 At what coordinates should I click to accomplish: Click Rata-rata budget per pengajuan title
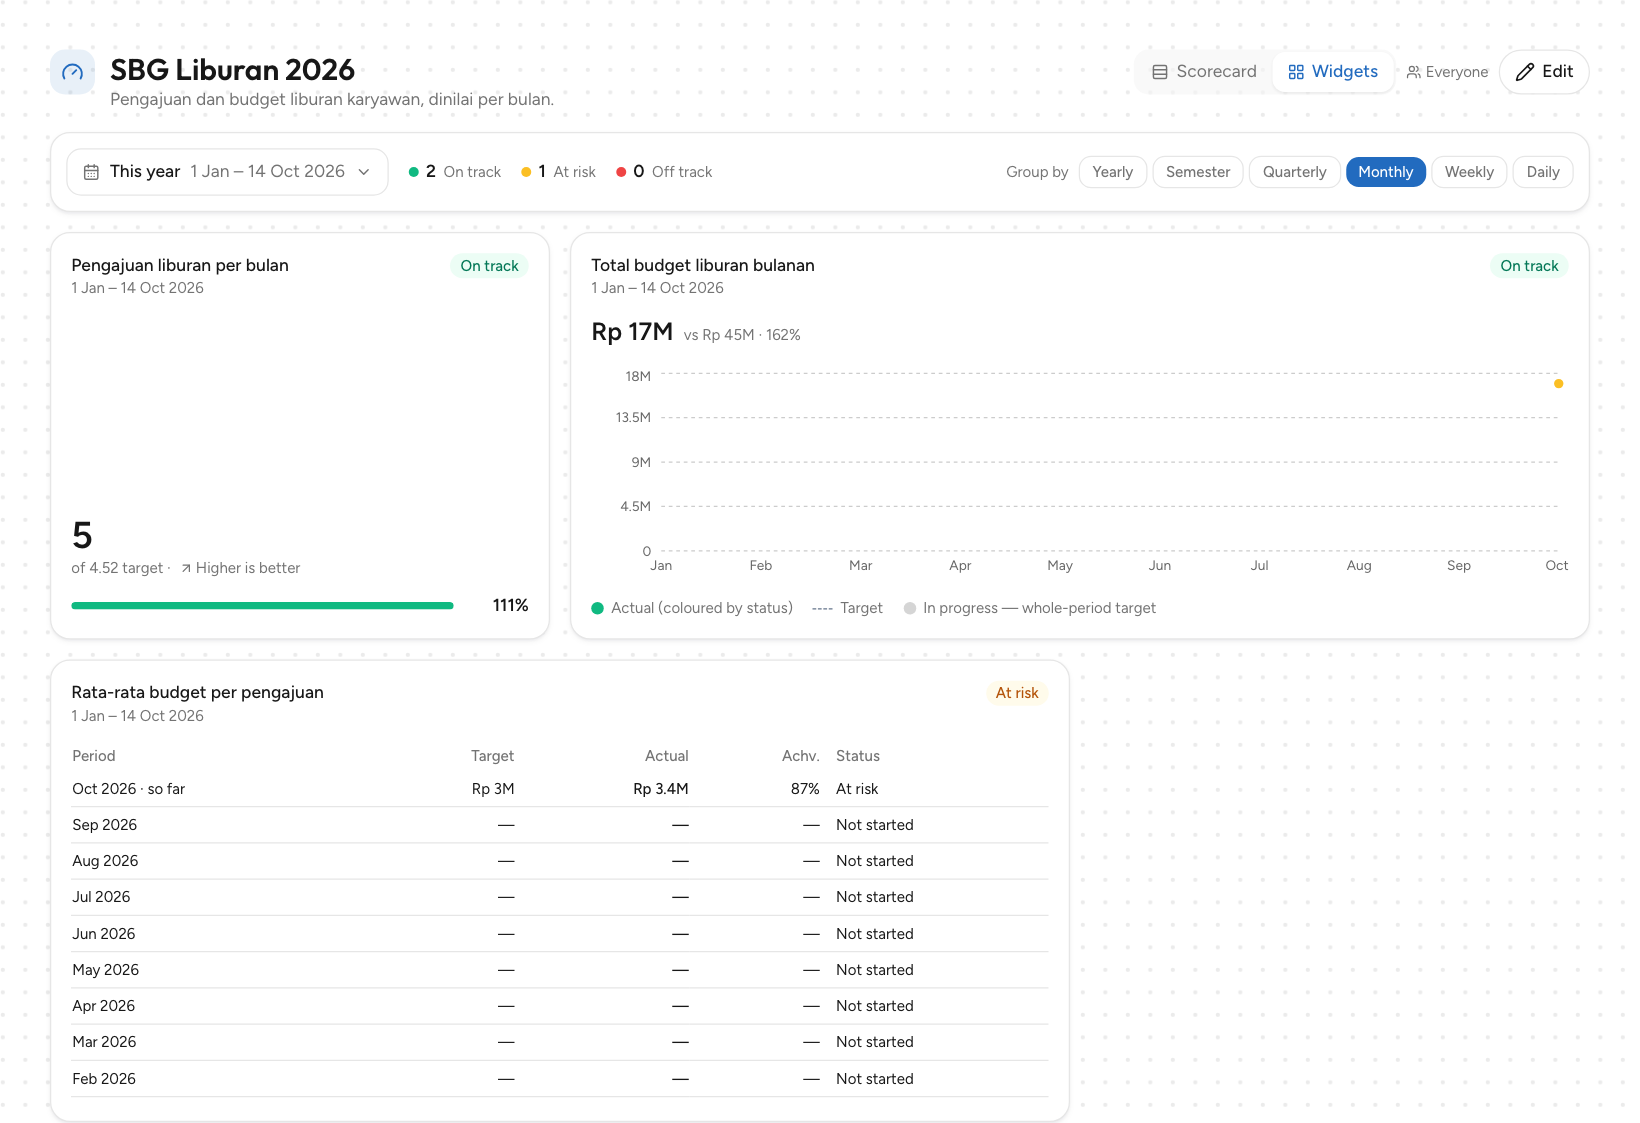pyautogui.click(x=197, y=692)
